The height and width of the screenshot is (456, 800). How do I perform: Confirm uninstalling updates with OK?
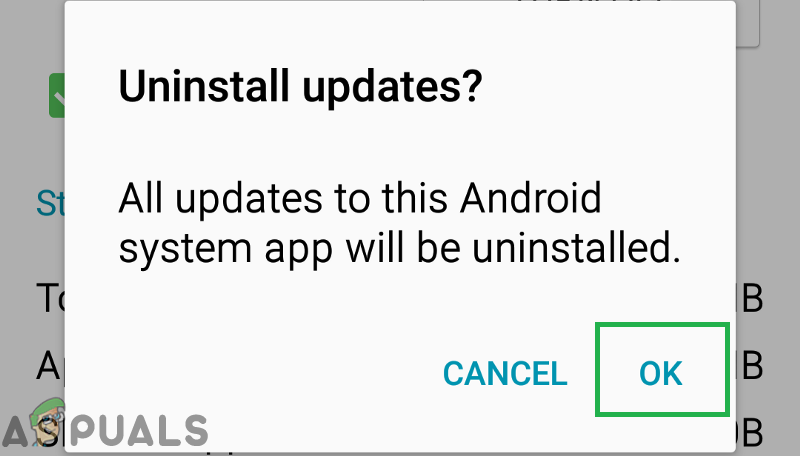tap(661, 373)
